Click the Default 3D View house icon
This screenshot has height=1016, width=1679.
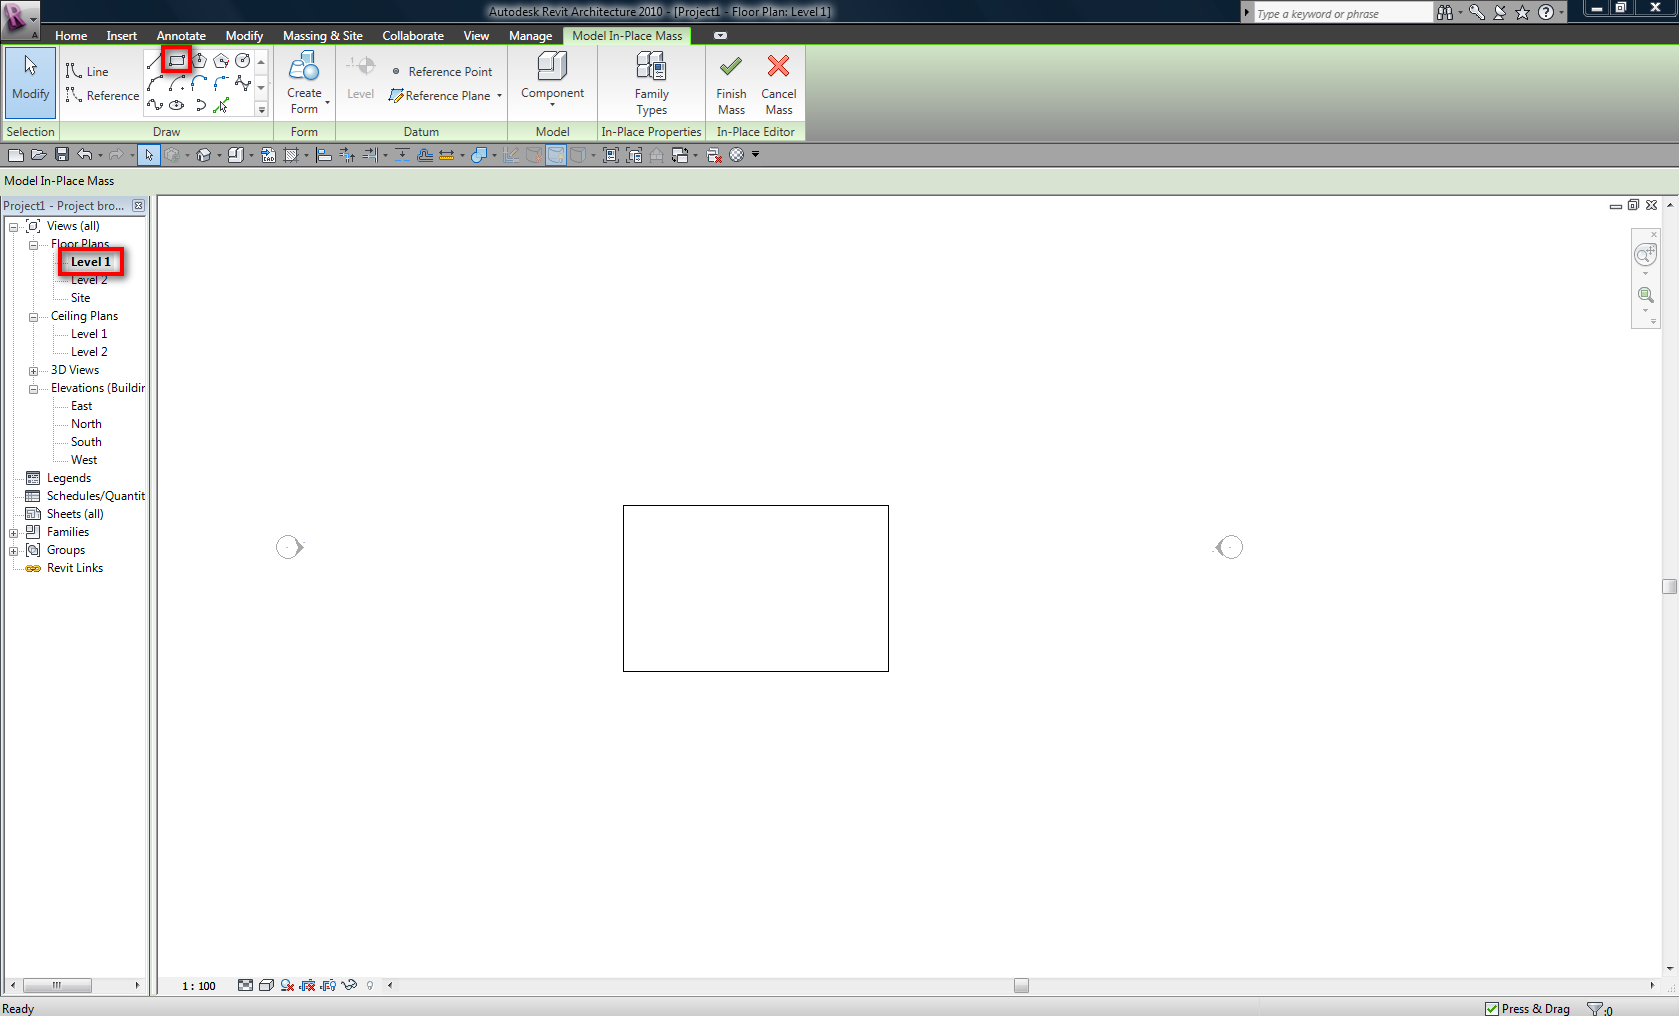[204, 155]
